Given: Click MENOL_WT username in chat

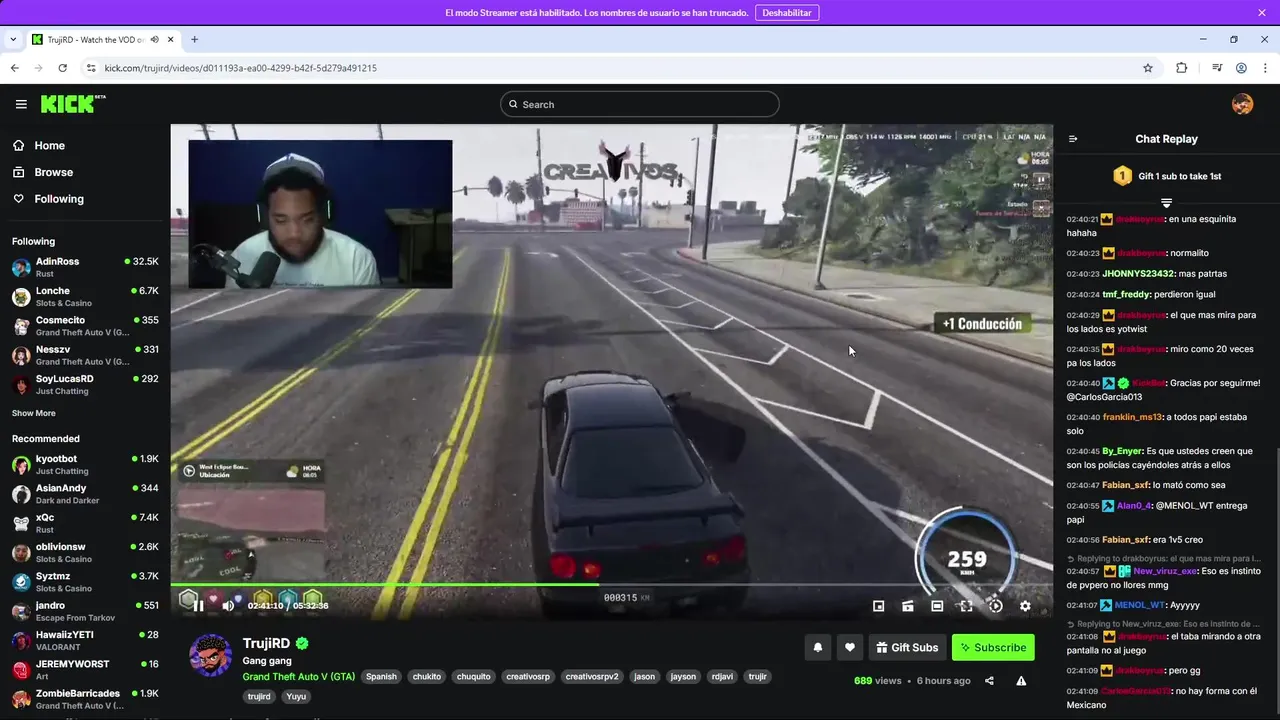Looking at the screenshot, I should (x=1140, y=605).
